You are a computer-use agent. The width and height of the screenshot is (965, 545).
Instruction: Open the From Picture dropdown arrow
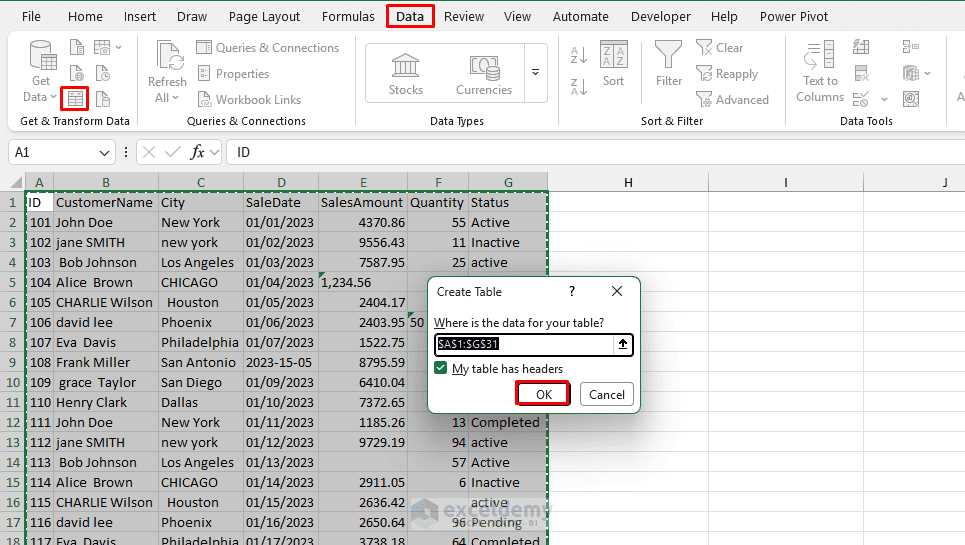pos(119,47)
